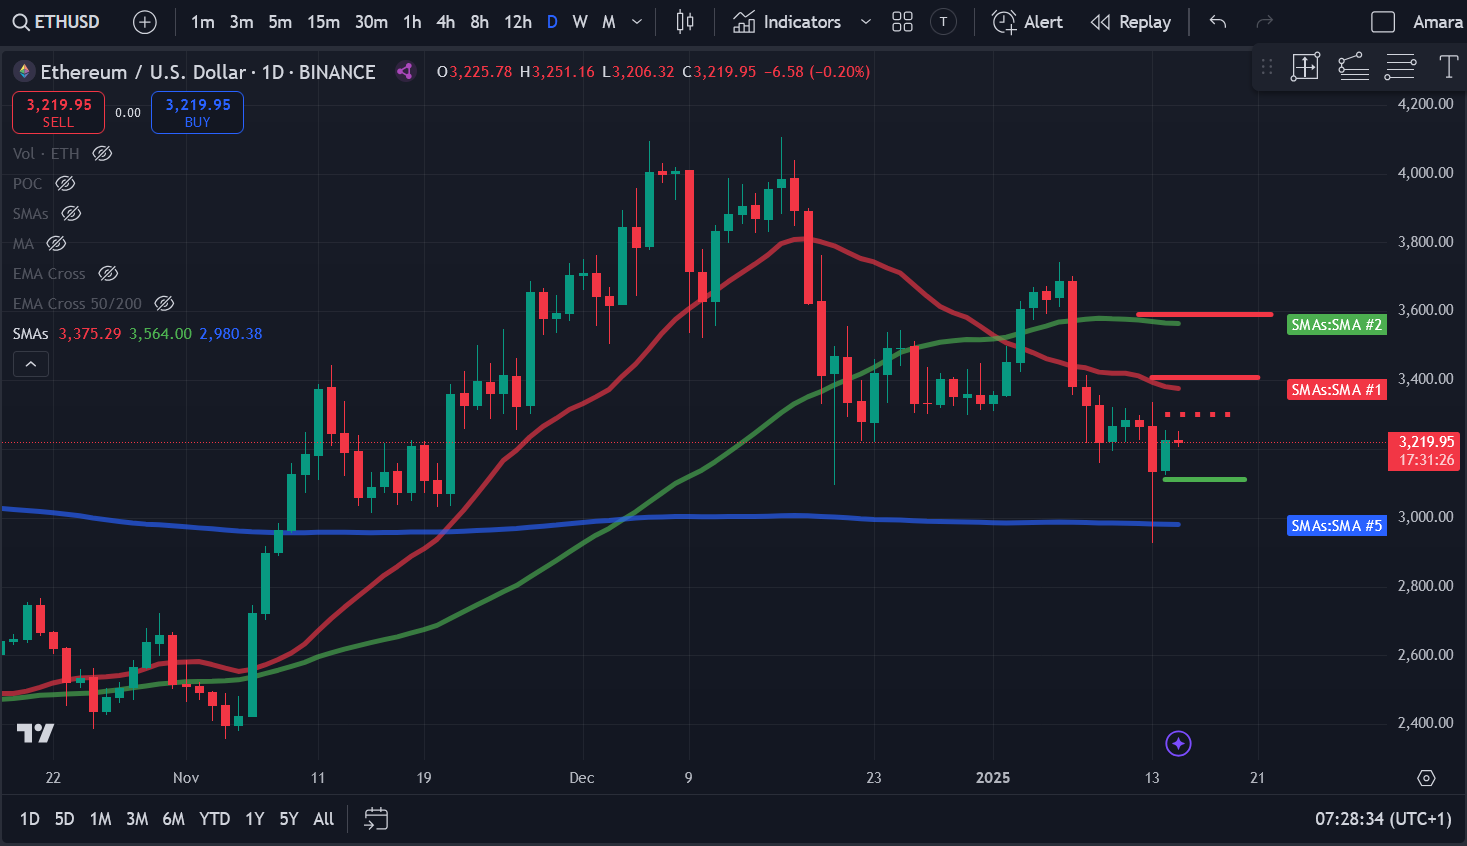Open the Indicators dialog
The image size is (1467, 846).
pos(787,22)
